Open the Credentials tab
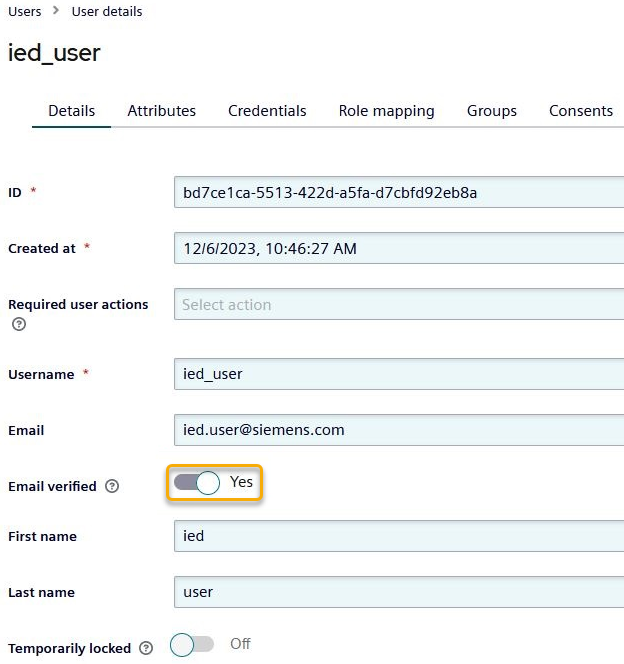Viewport: 624px width, 664px height. click(x=267, y=111)
